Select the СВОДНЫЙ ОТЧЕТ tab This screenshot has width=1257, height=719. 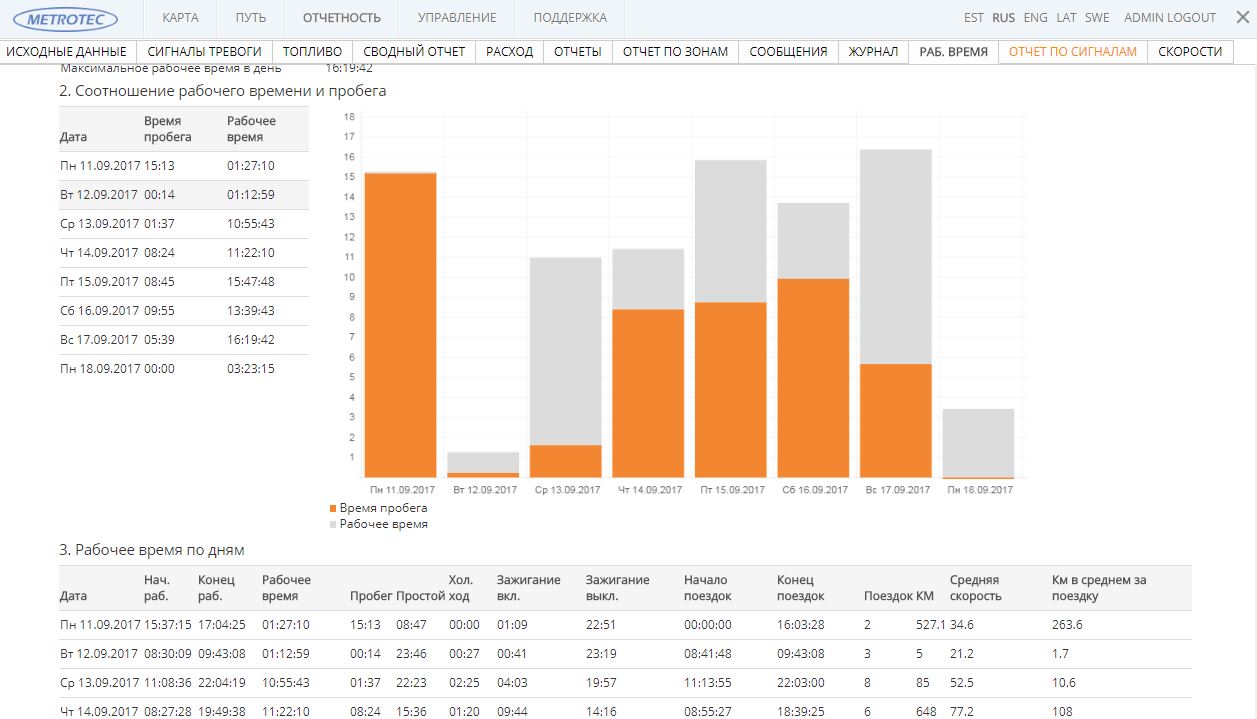click(414, 52)
